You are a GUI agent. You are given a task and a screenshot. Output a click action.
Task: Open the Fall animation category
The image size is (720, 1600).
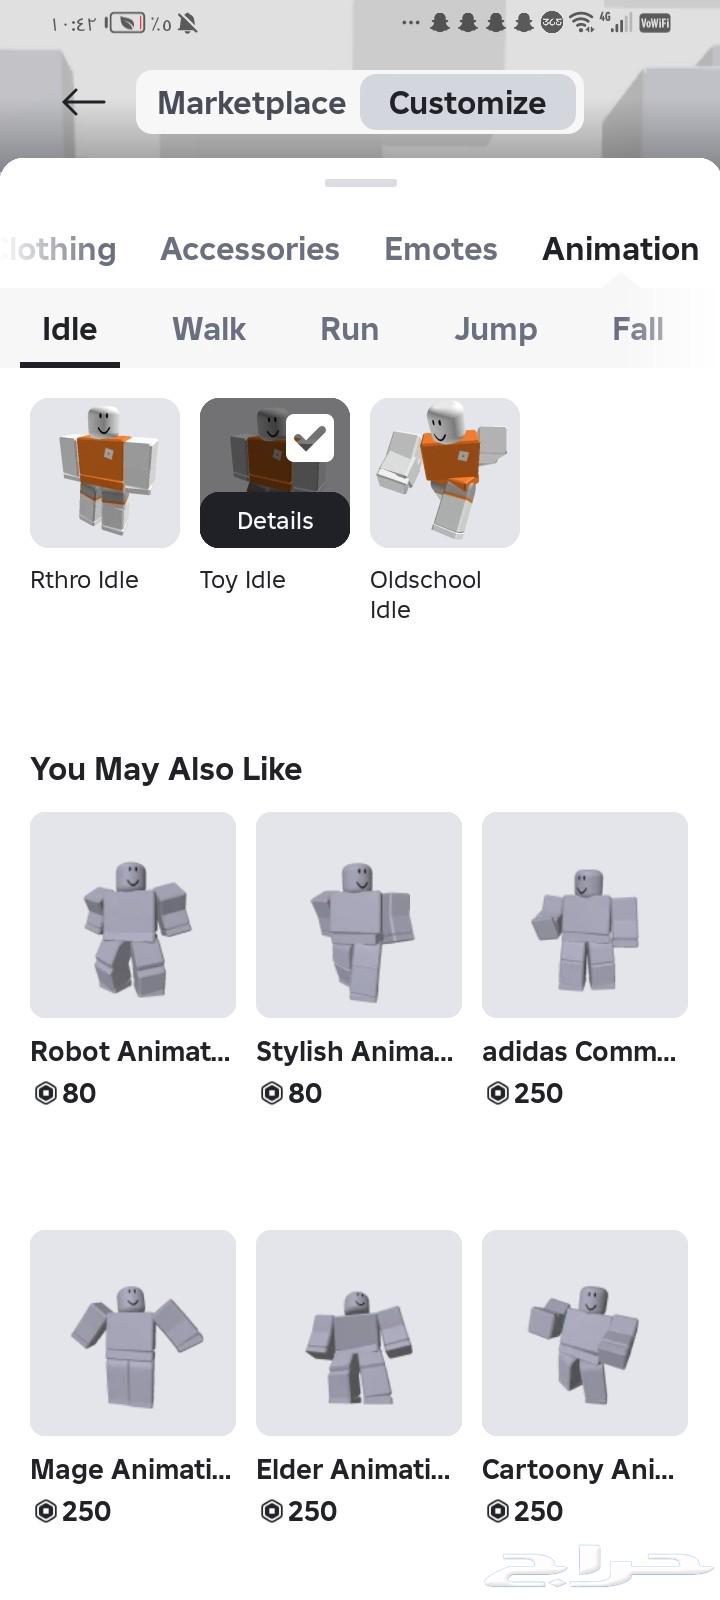[x=637, y=329]
